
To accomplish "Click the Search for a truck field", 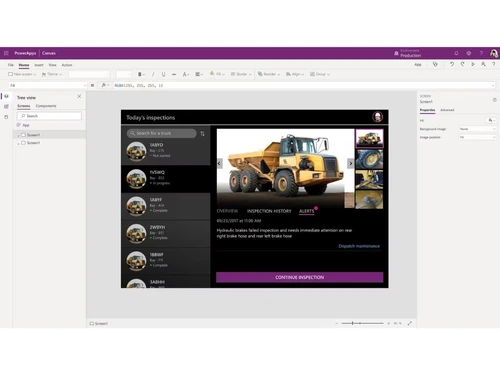I will [x=161, y=133].
